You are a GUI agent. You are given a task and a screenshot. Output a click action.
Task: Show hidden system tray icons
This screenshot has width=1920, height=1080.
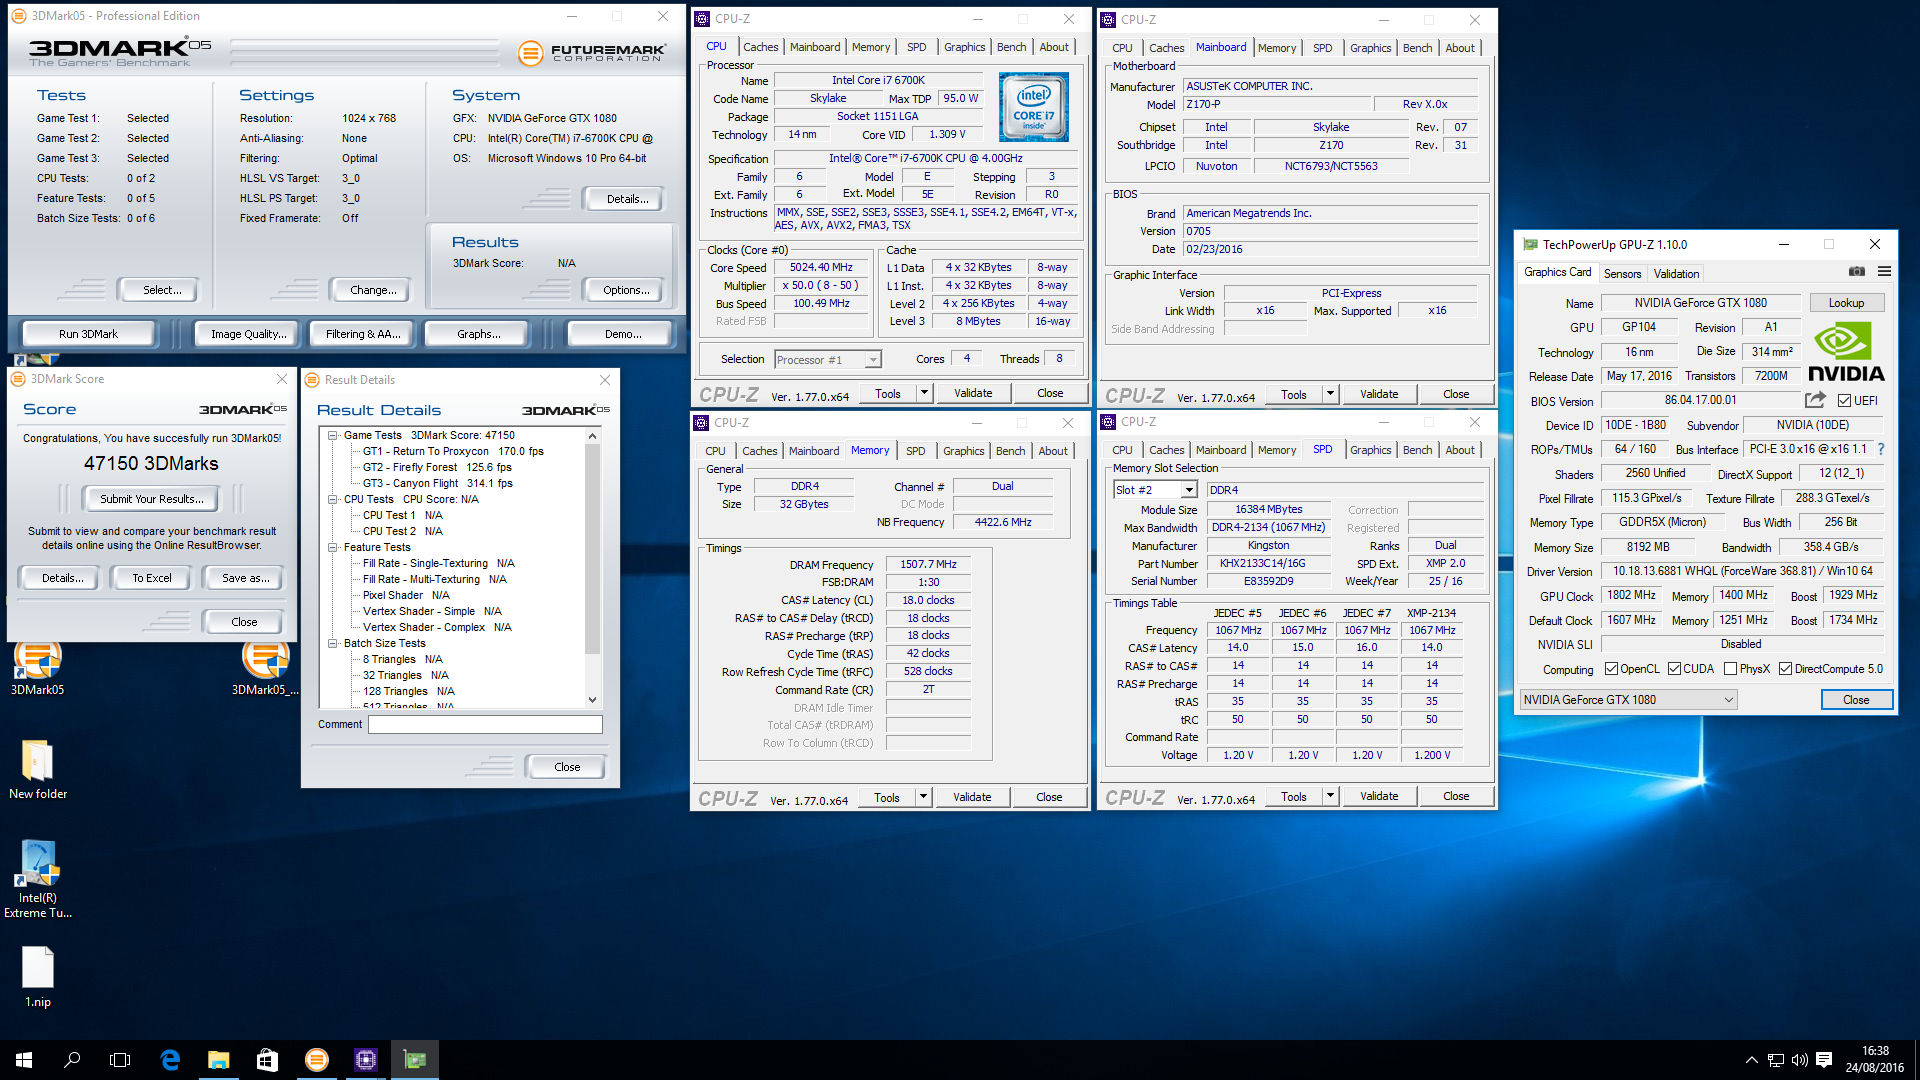coord(1751,1060)
